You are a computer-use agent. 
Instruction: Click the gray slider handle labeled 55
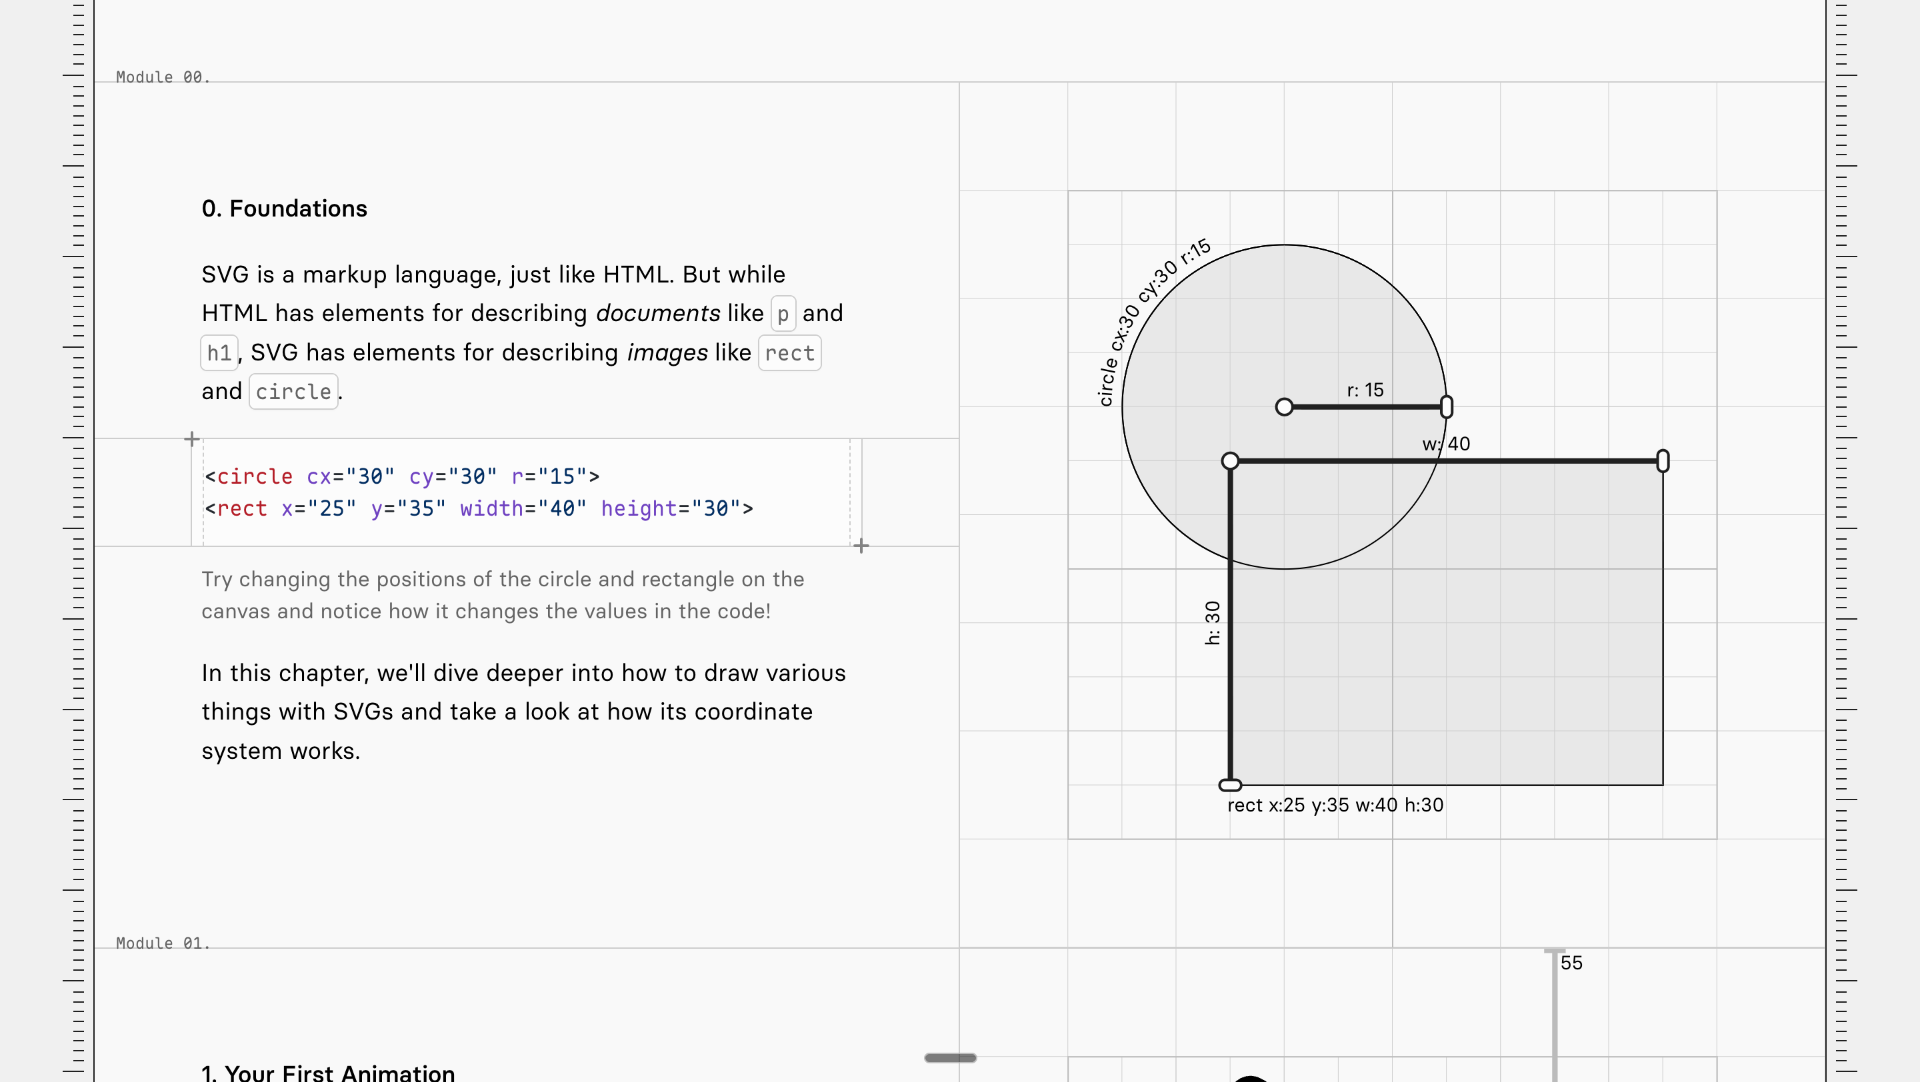[x=1554, y=952]
